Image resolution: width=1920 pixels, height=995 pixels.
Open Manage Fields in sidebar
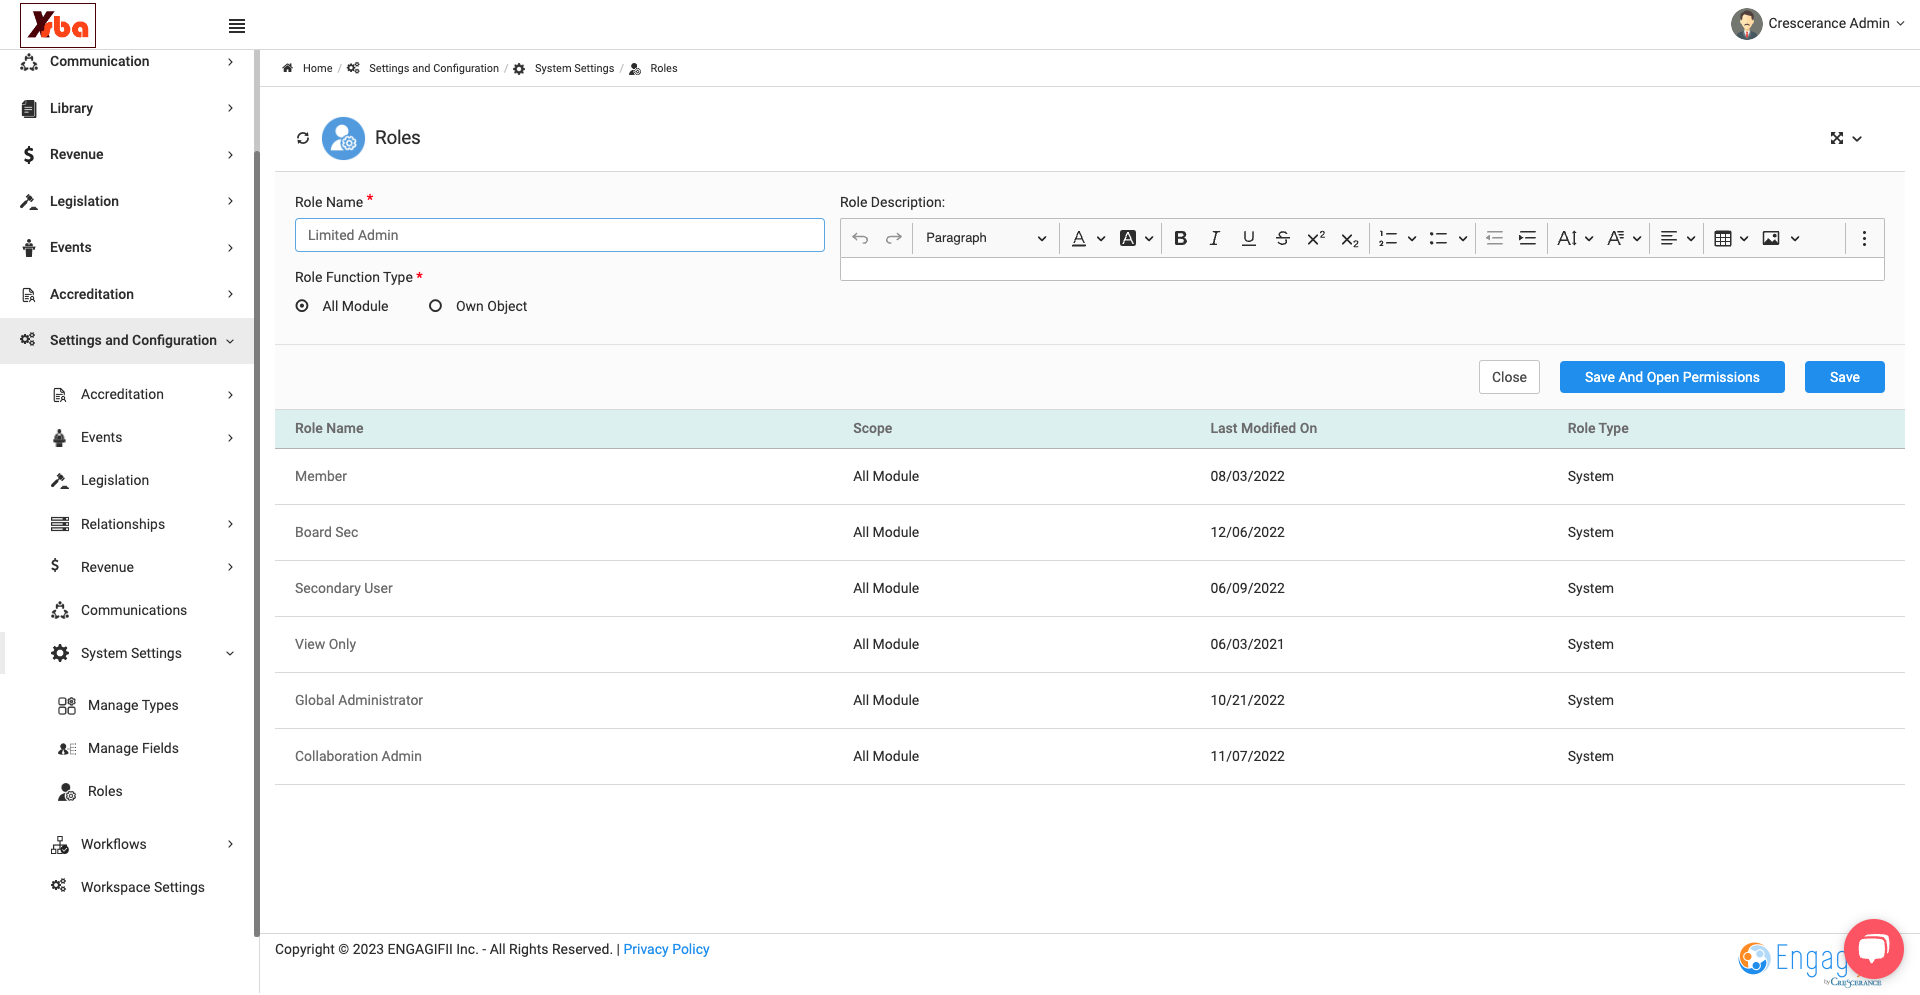pos(133,749)
